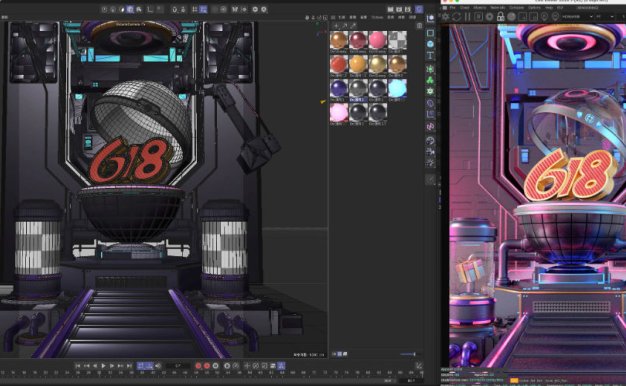The image size is (626, 386).
Task: Click the highlighted select tool in top toolbar
Action: coord(130,9)
